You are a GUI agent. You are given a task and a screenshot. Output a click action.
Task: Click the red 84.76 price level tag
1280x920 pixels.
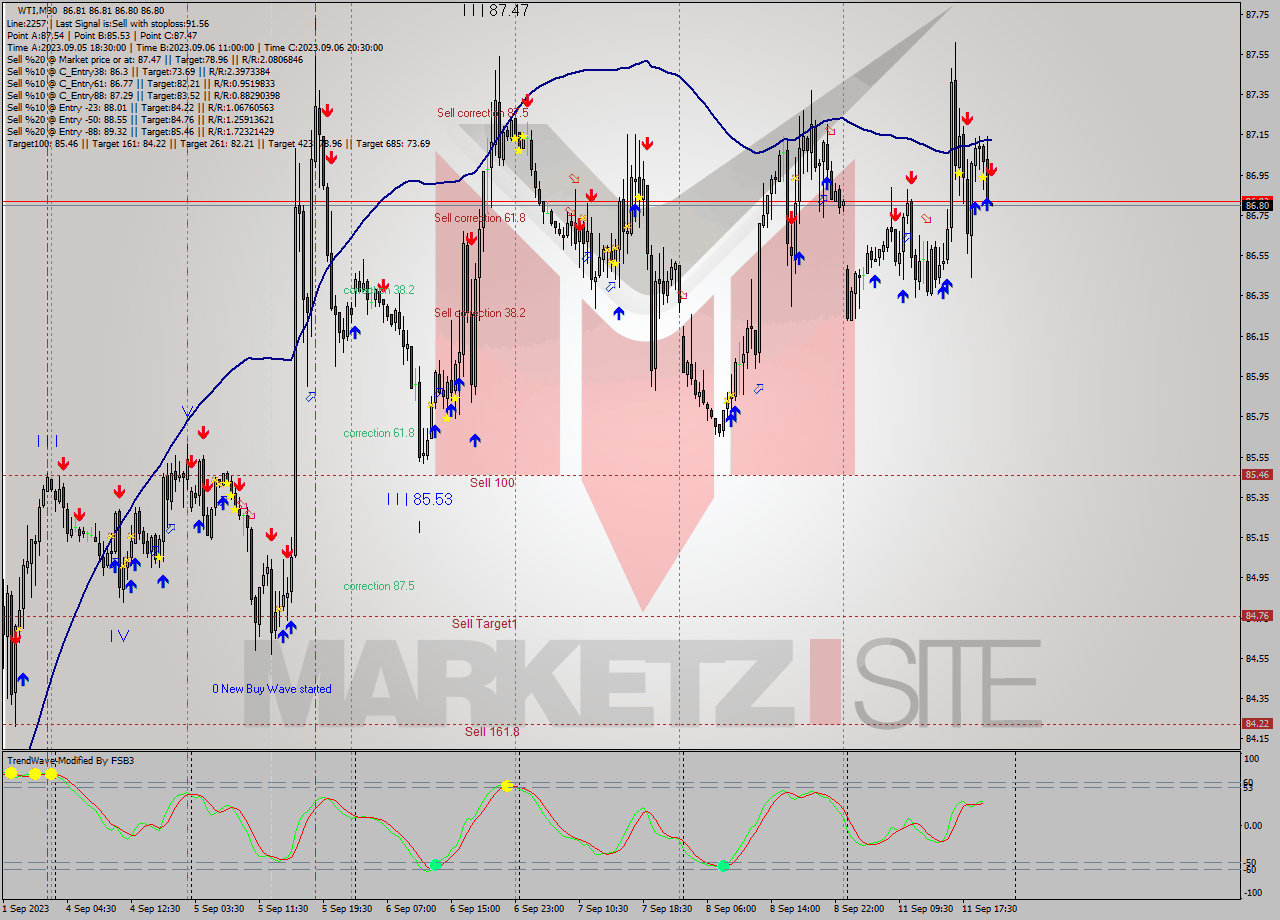[x=1257, y=616]
